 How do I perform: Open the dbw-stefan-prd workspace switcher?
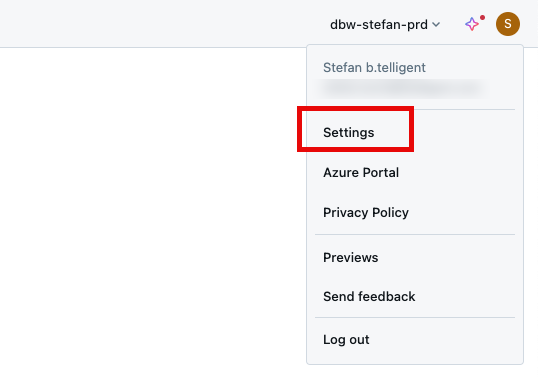(x=385, y=24)
